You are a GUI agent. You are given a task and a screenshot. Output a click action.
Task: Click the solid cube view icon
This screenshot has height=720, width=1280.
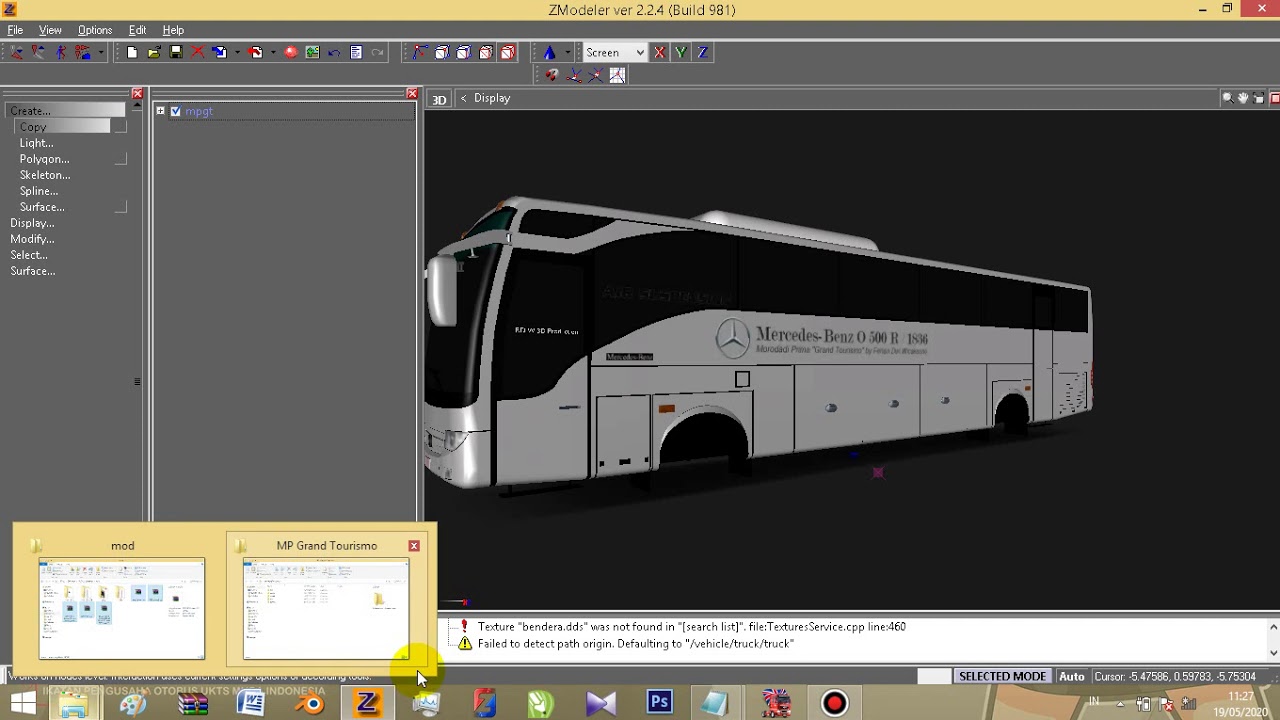(x=464, y=52)
